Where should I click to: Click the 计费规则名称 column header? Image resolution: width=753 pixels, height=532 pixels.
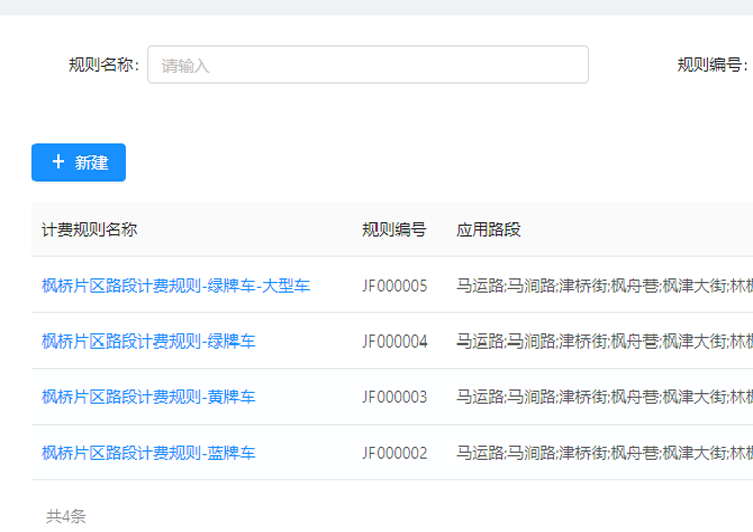point(90,230)
